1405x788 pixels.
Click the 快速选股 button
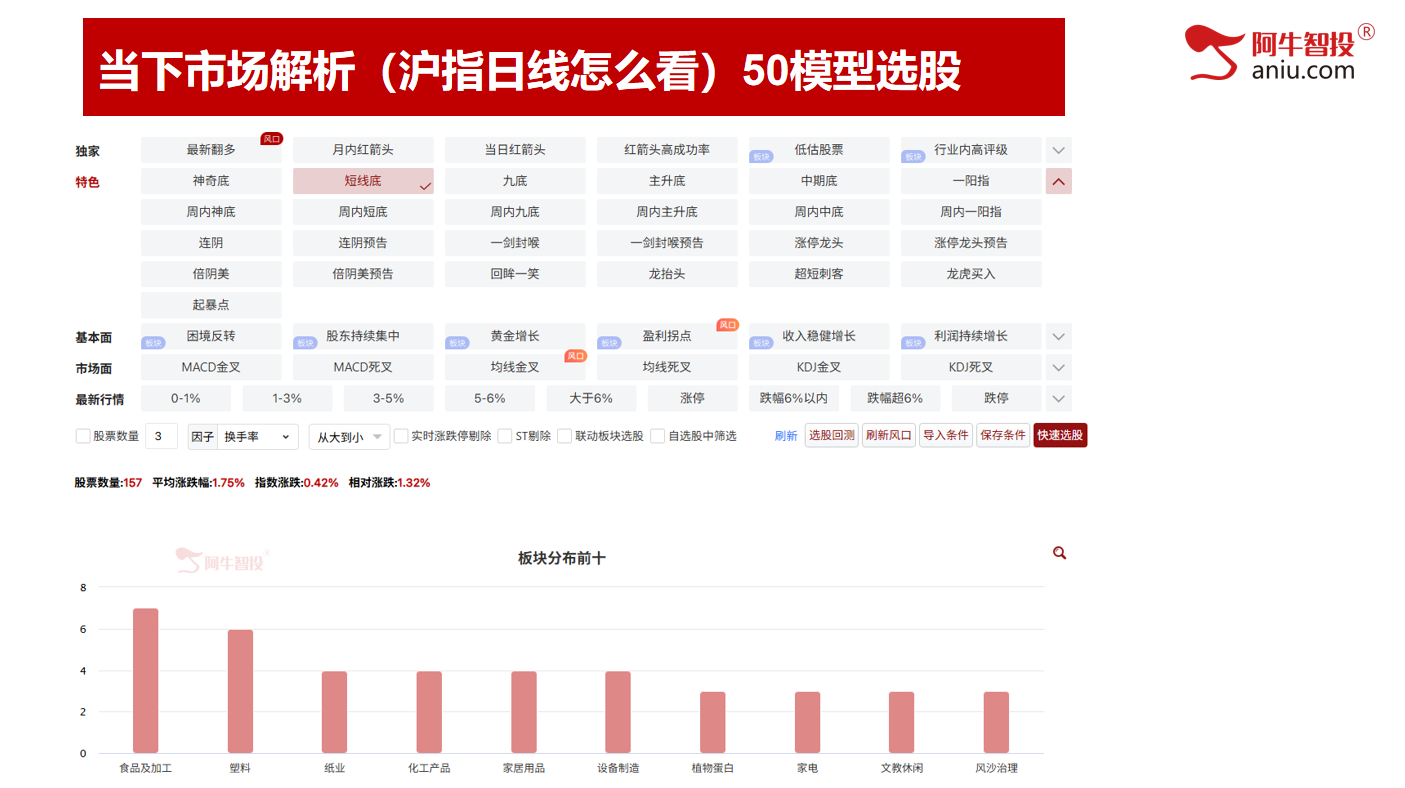pyautogui.click(x=1060, y=435)
